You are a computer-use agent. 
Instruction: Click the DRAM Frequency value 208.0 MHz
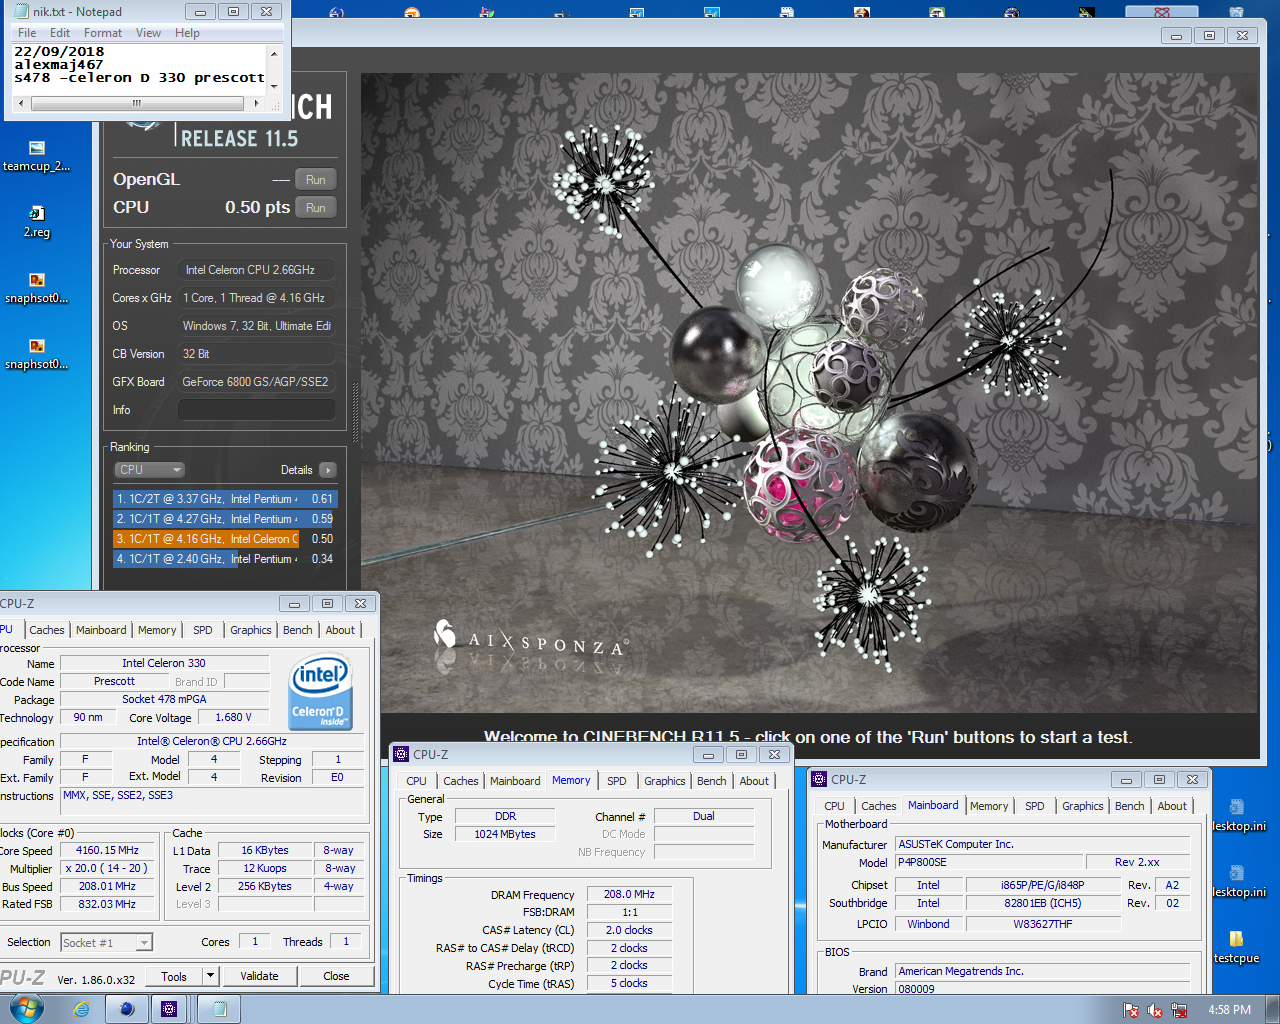(x=629, y=894)
